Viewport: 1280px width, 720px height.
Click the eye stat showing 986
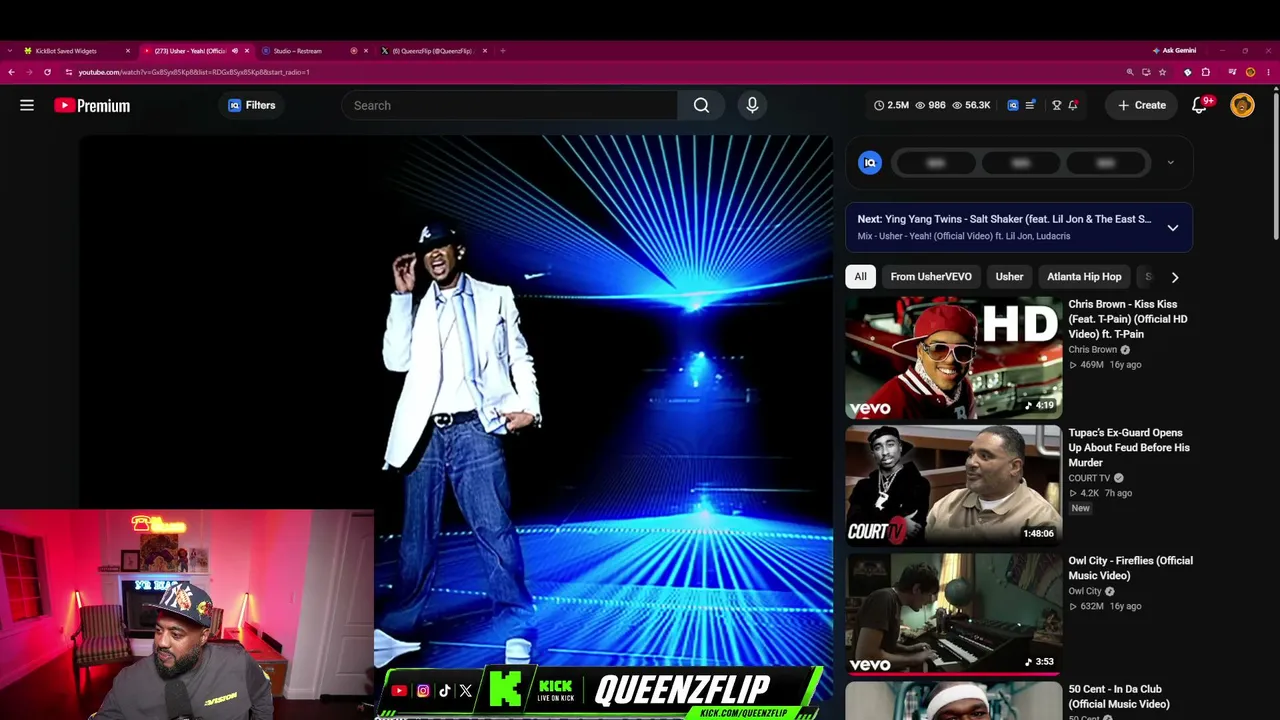930,105
